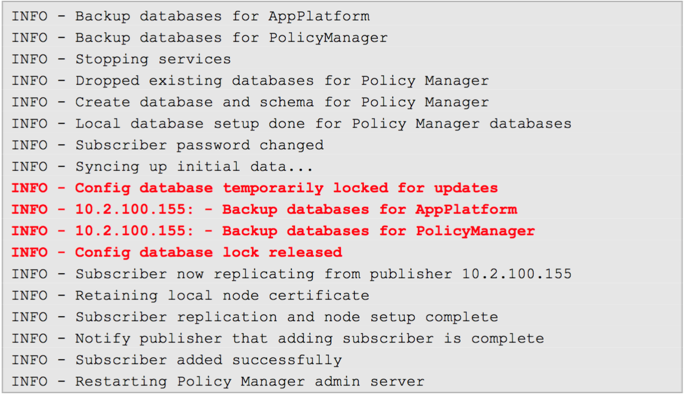Select 'Notify publisher that adding subscriber is complete'
Image resolution: width=684 pixels, height=395 pixels.
(277, 338)
